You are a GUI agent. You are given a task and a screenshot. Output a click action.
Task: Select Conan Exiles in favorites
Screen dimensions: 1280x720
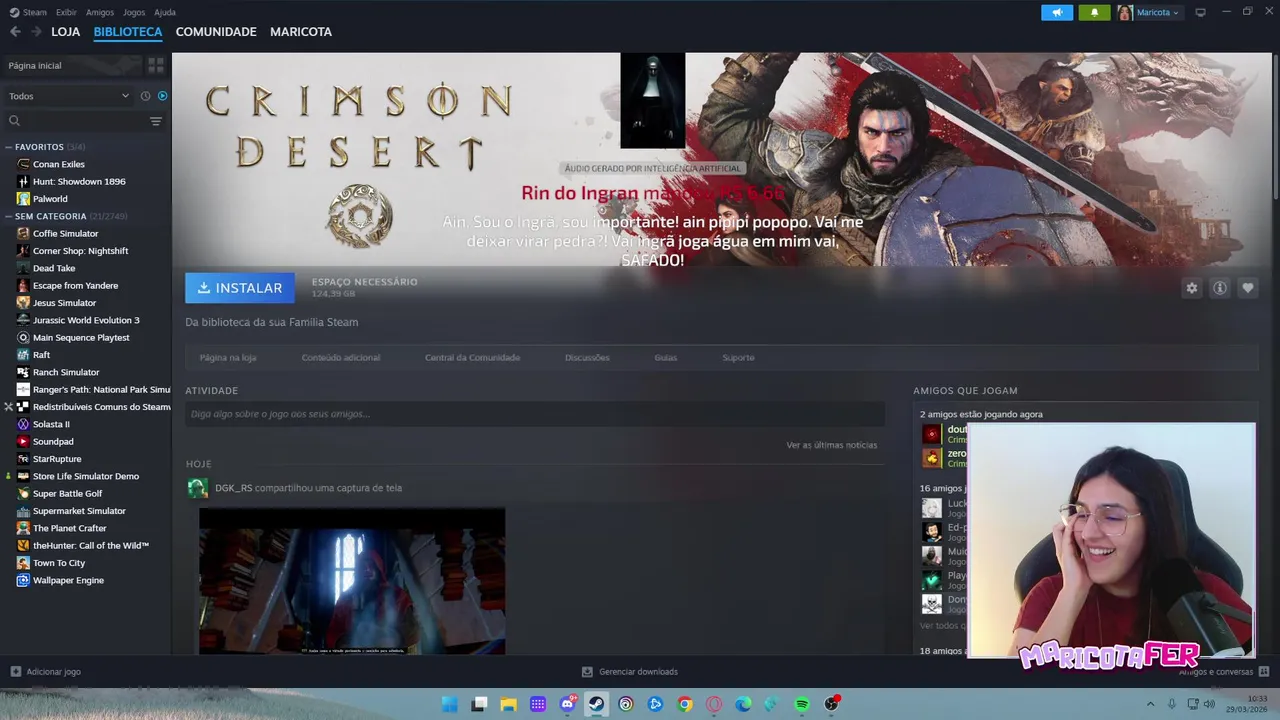pos(59,164)
